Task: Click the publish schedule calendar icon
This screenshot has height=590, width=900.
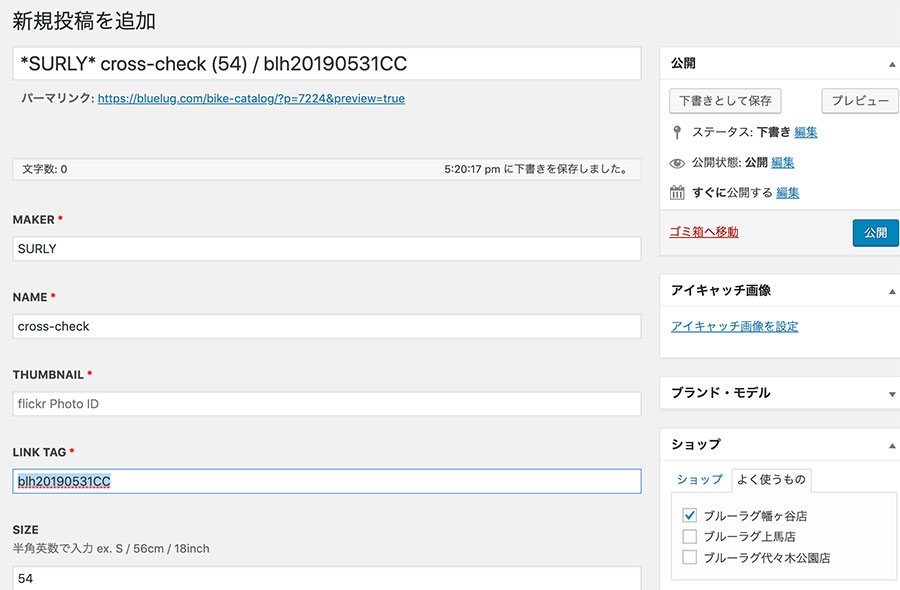Action: point(677,193)
